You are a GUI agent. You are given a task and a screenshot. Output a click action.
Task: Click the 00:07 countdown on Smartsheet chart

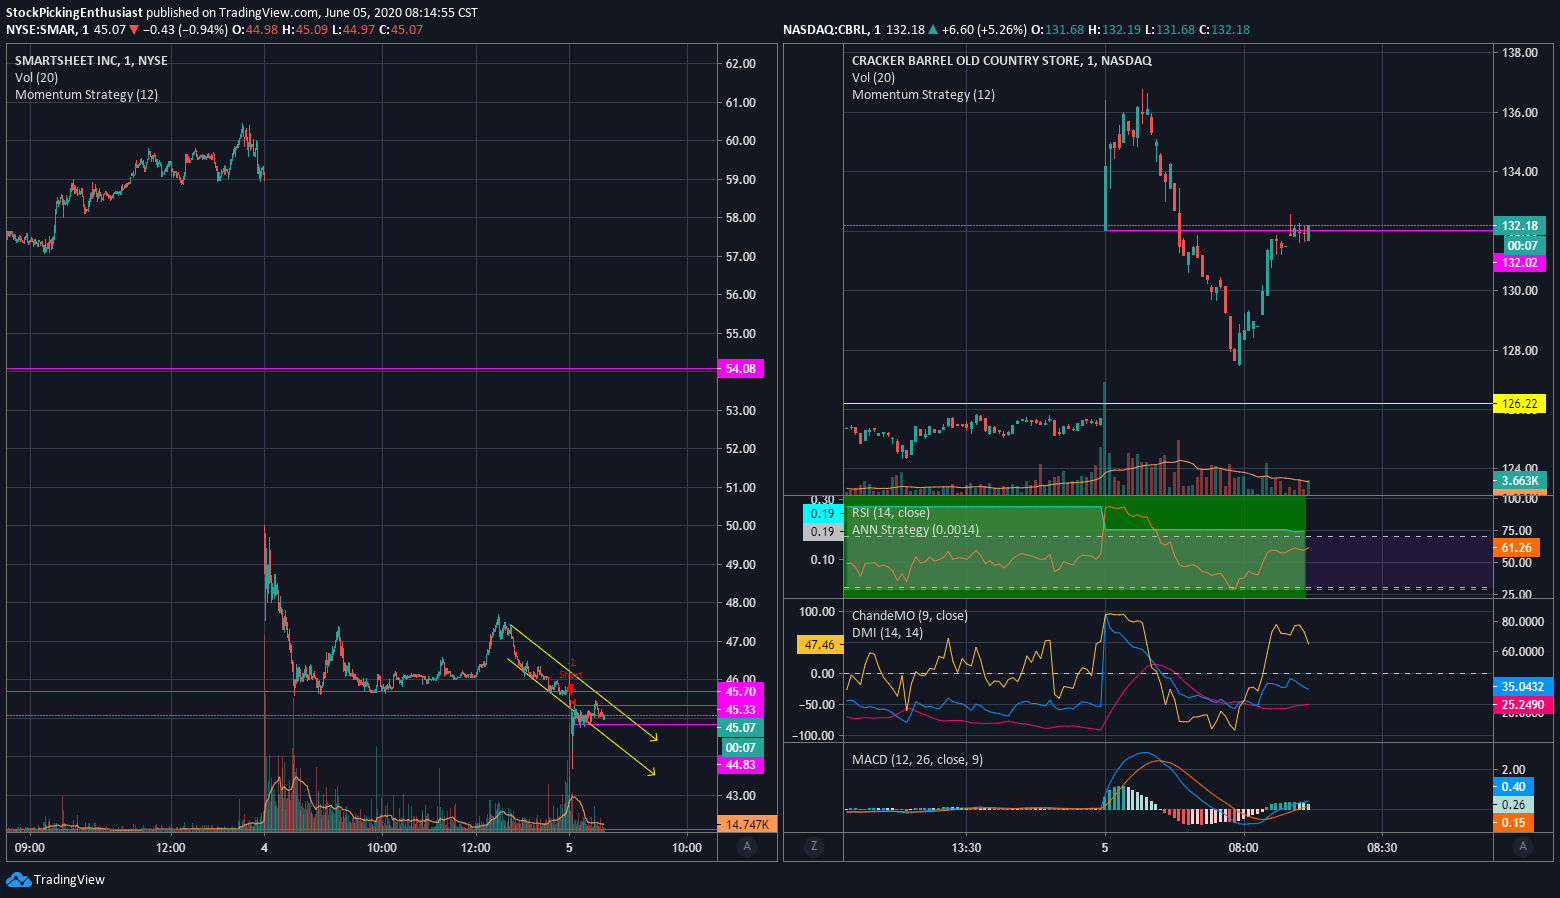741,747
